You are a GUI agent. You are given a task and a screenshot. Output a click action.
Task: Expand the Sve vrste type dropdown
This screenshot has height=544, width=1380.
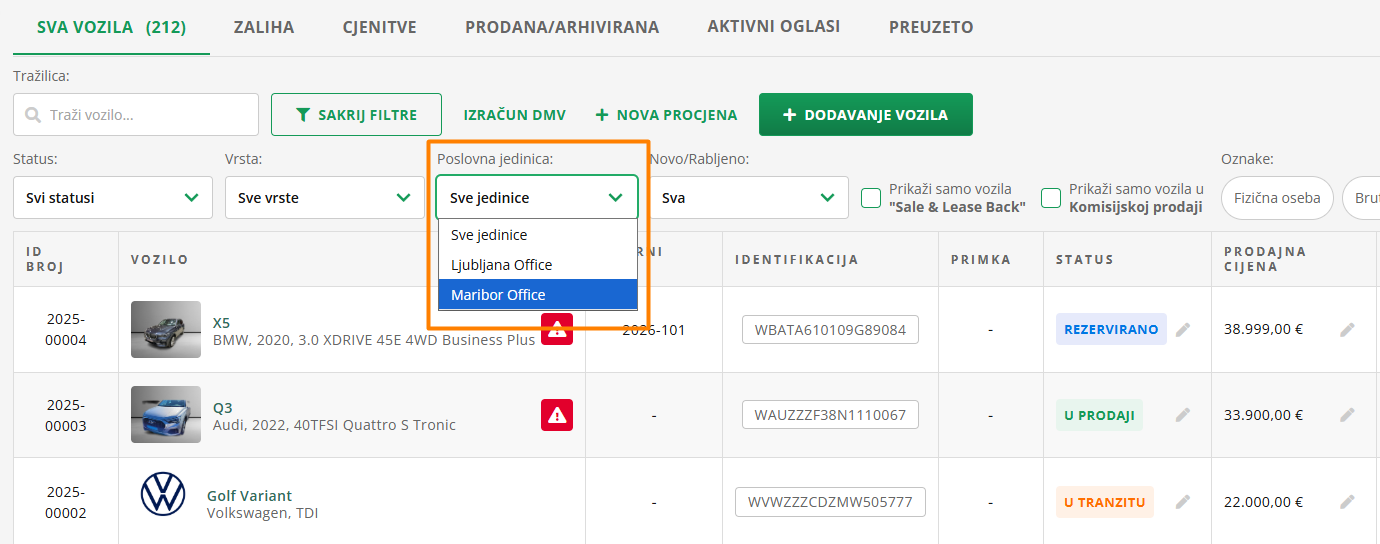[x=325, y=198]
